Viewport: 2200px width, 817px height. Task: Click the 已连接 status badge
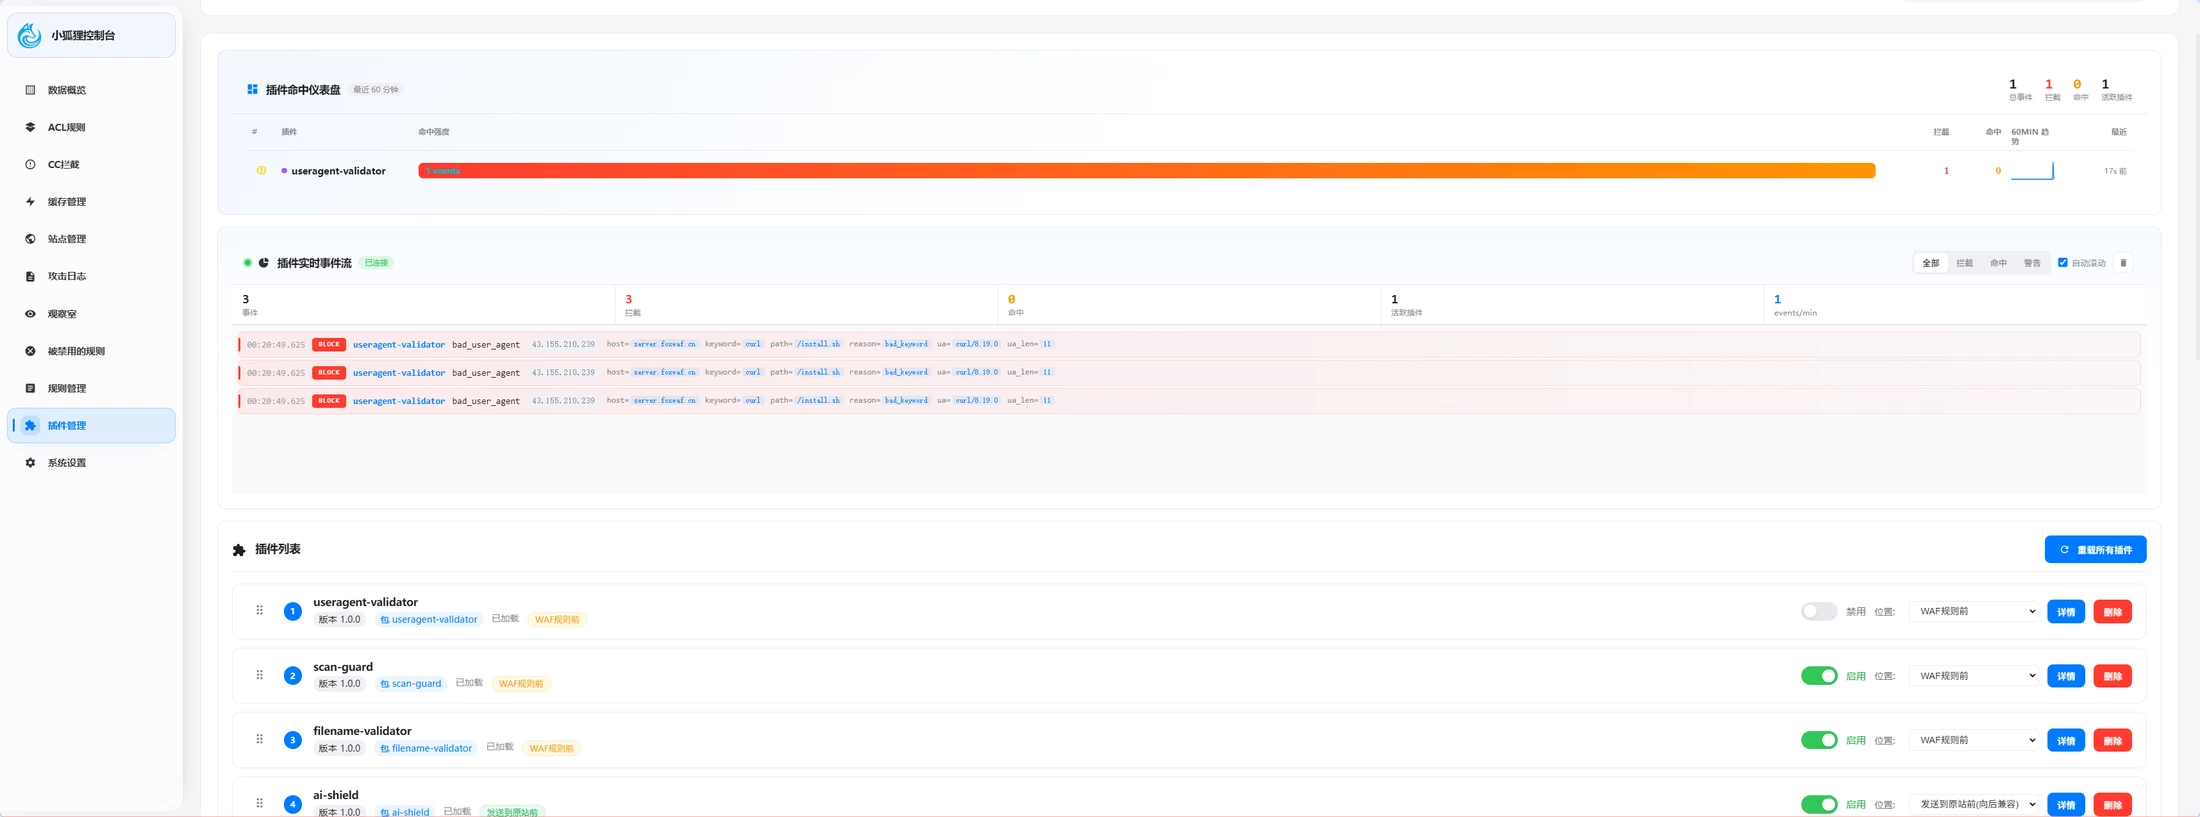(376, 263)
